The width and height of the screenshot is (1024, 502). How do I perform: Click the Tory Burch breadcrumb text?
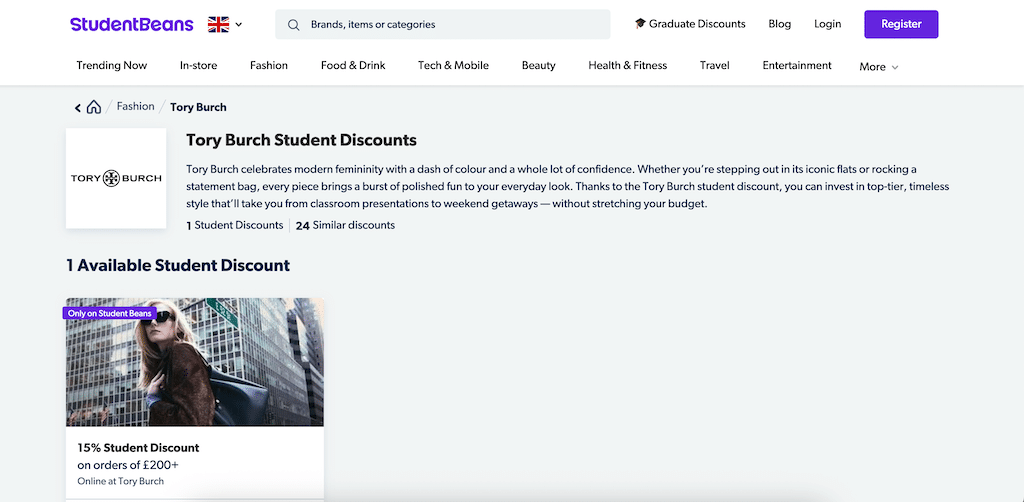point(199,107)
